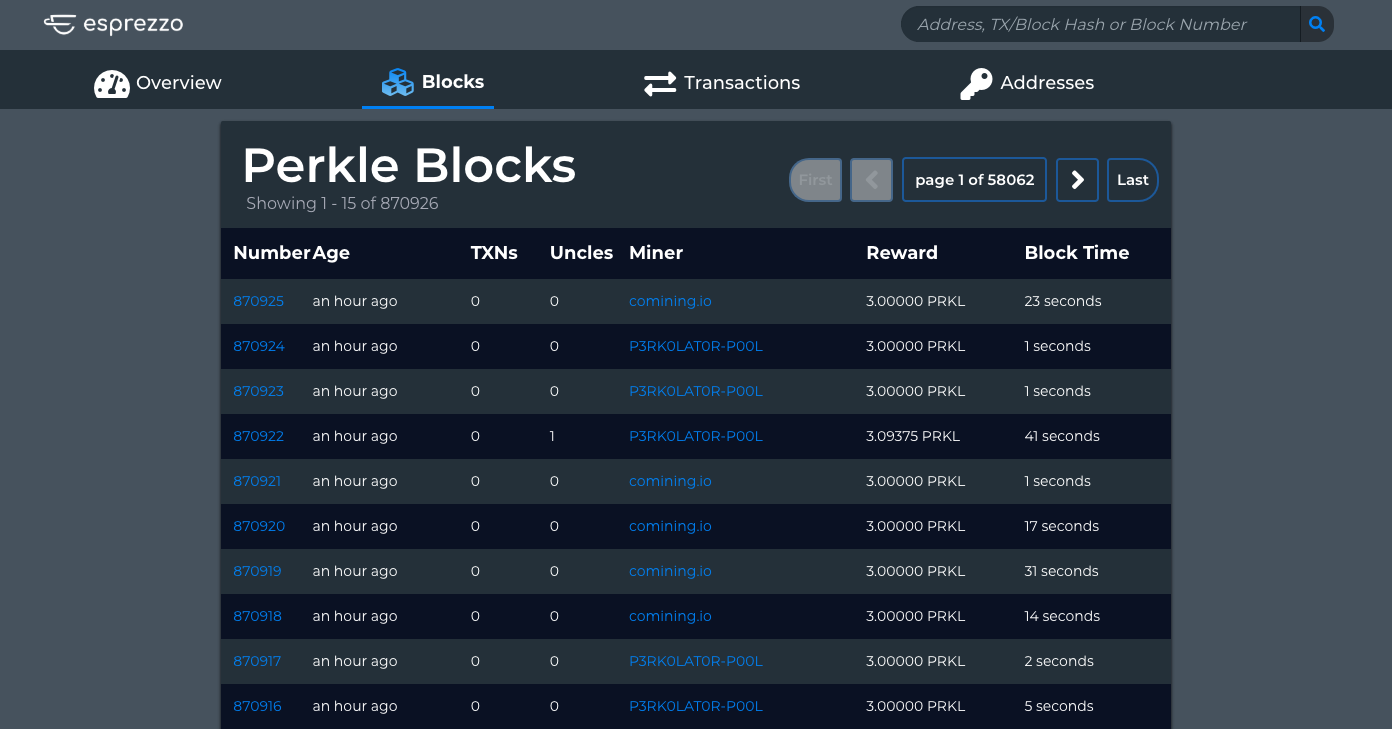This screenshot has width=1392, height=729.
Task: Click the TXNs column header
Action: pyautogui.click(x=494, y=253)
